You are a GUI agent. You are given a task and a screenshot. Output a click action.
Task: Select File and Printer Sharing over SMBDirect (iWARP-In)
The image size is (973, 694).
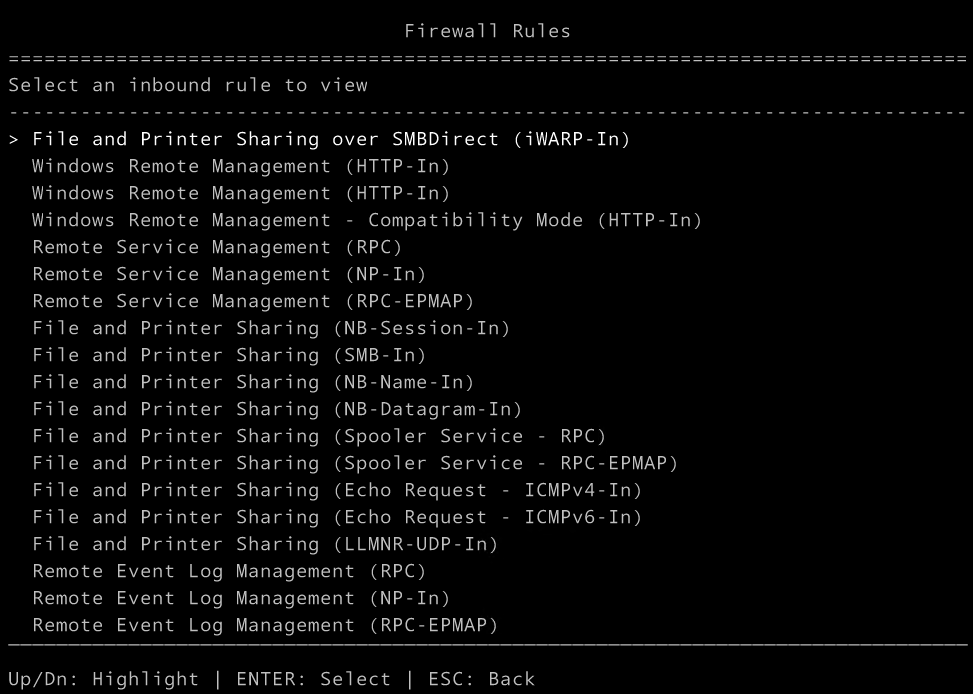[x=331, y=139]
